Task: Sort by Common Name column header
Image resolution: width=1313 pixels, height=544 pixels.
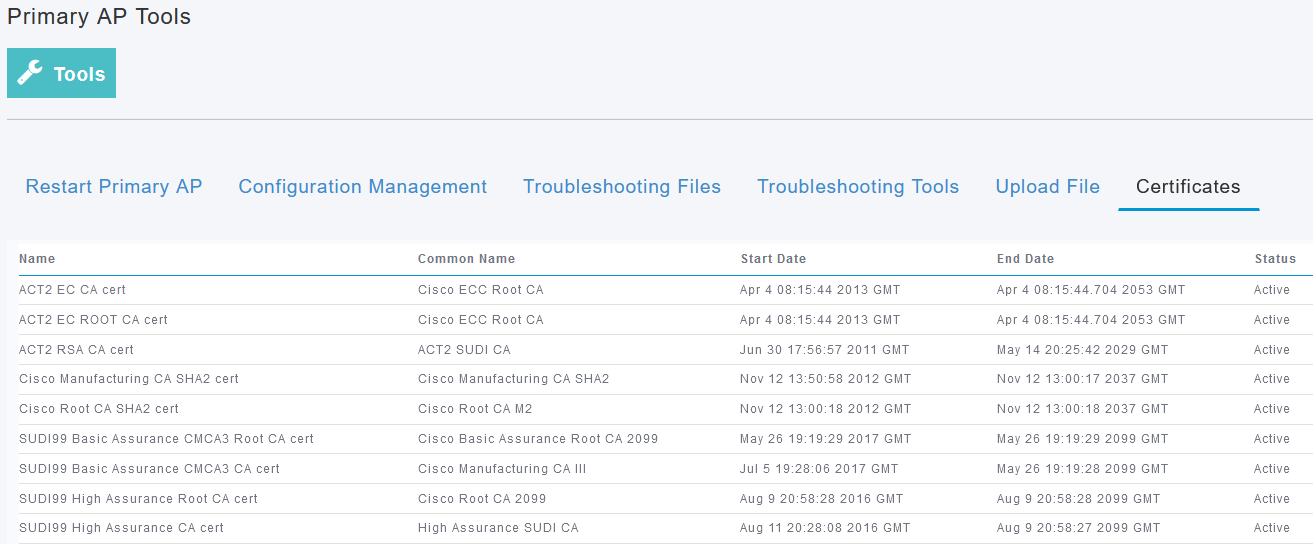Action: pyautogui.click(x=466, y=259)
